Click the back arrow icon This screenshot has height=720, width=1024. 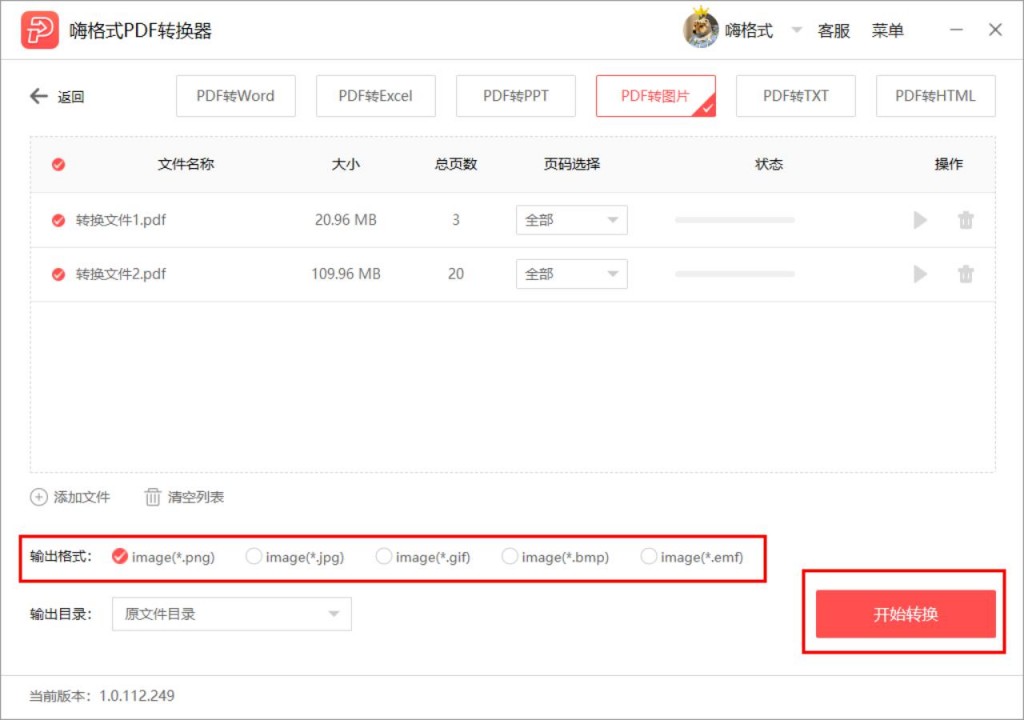pos(39,97)
